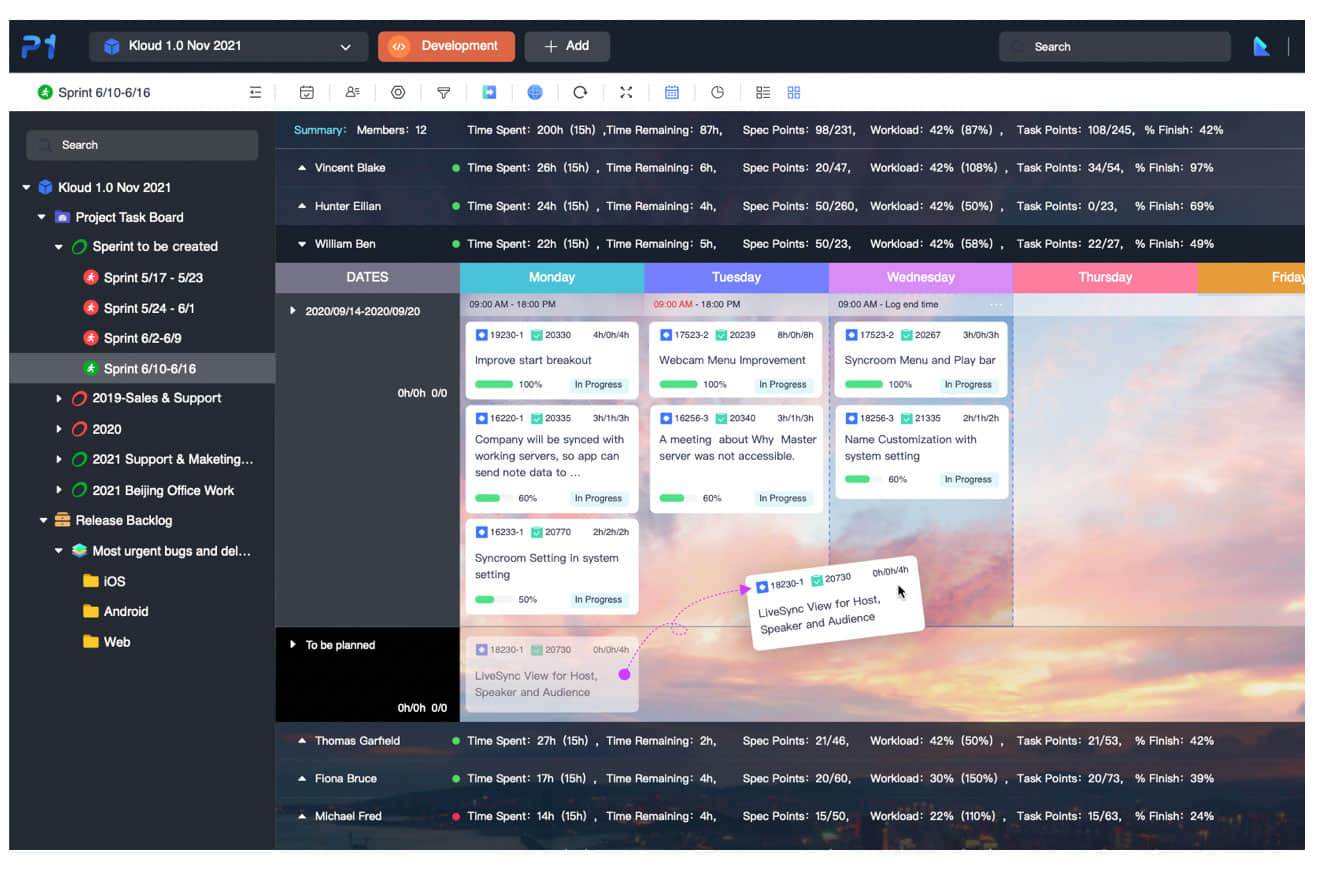Image resolution: width=1318 pixels, height=876 pixels.
Task: Open the calendar-check icon in toolbar
Action: coord(307,92)
